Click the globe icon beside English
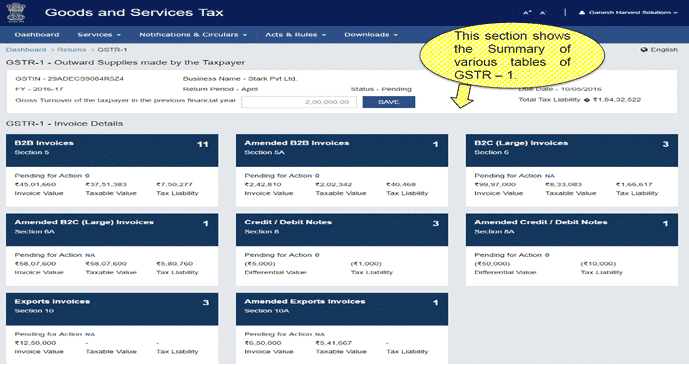Image resolution: width=689 pixels, height=365 pixels. pos(644,50)
